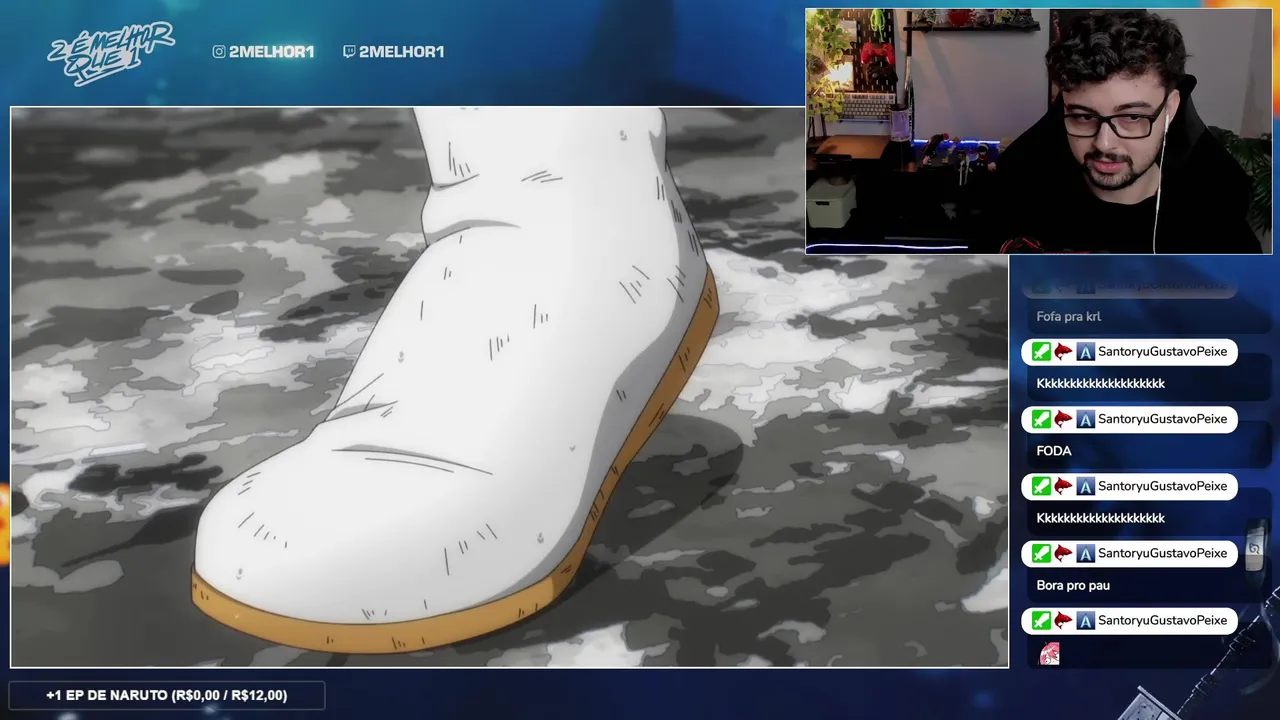Open the Instagram handle 2MELHOR1 text
The height and width of the screenshot is (720, 1280).
tap(271, 52)
